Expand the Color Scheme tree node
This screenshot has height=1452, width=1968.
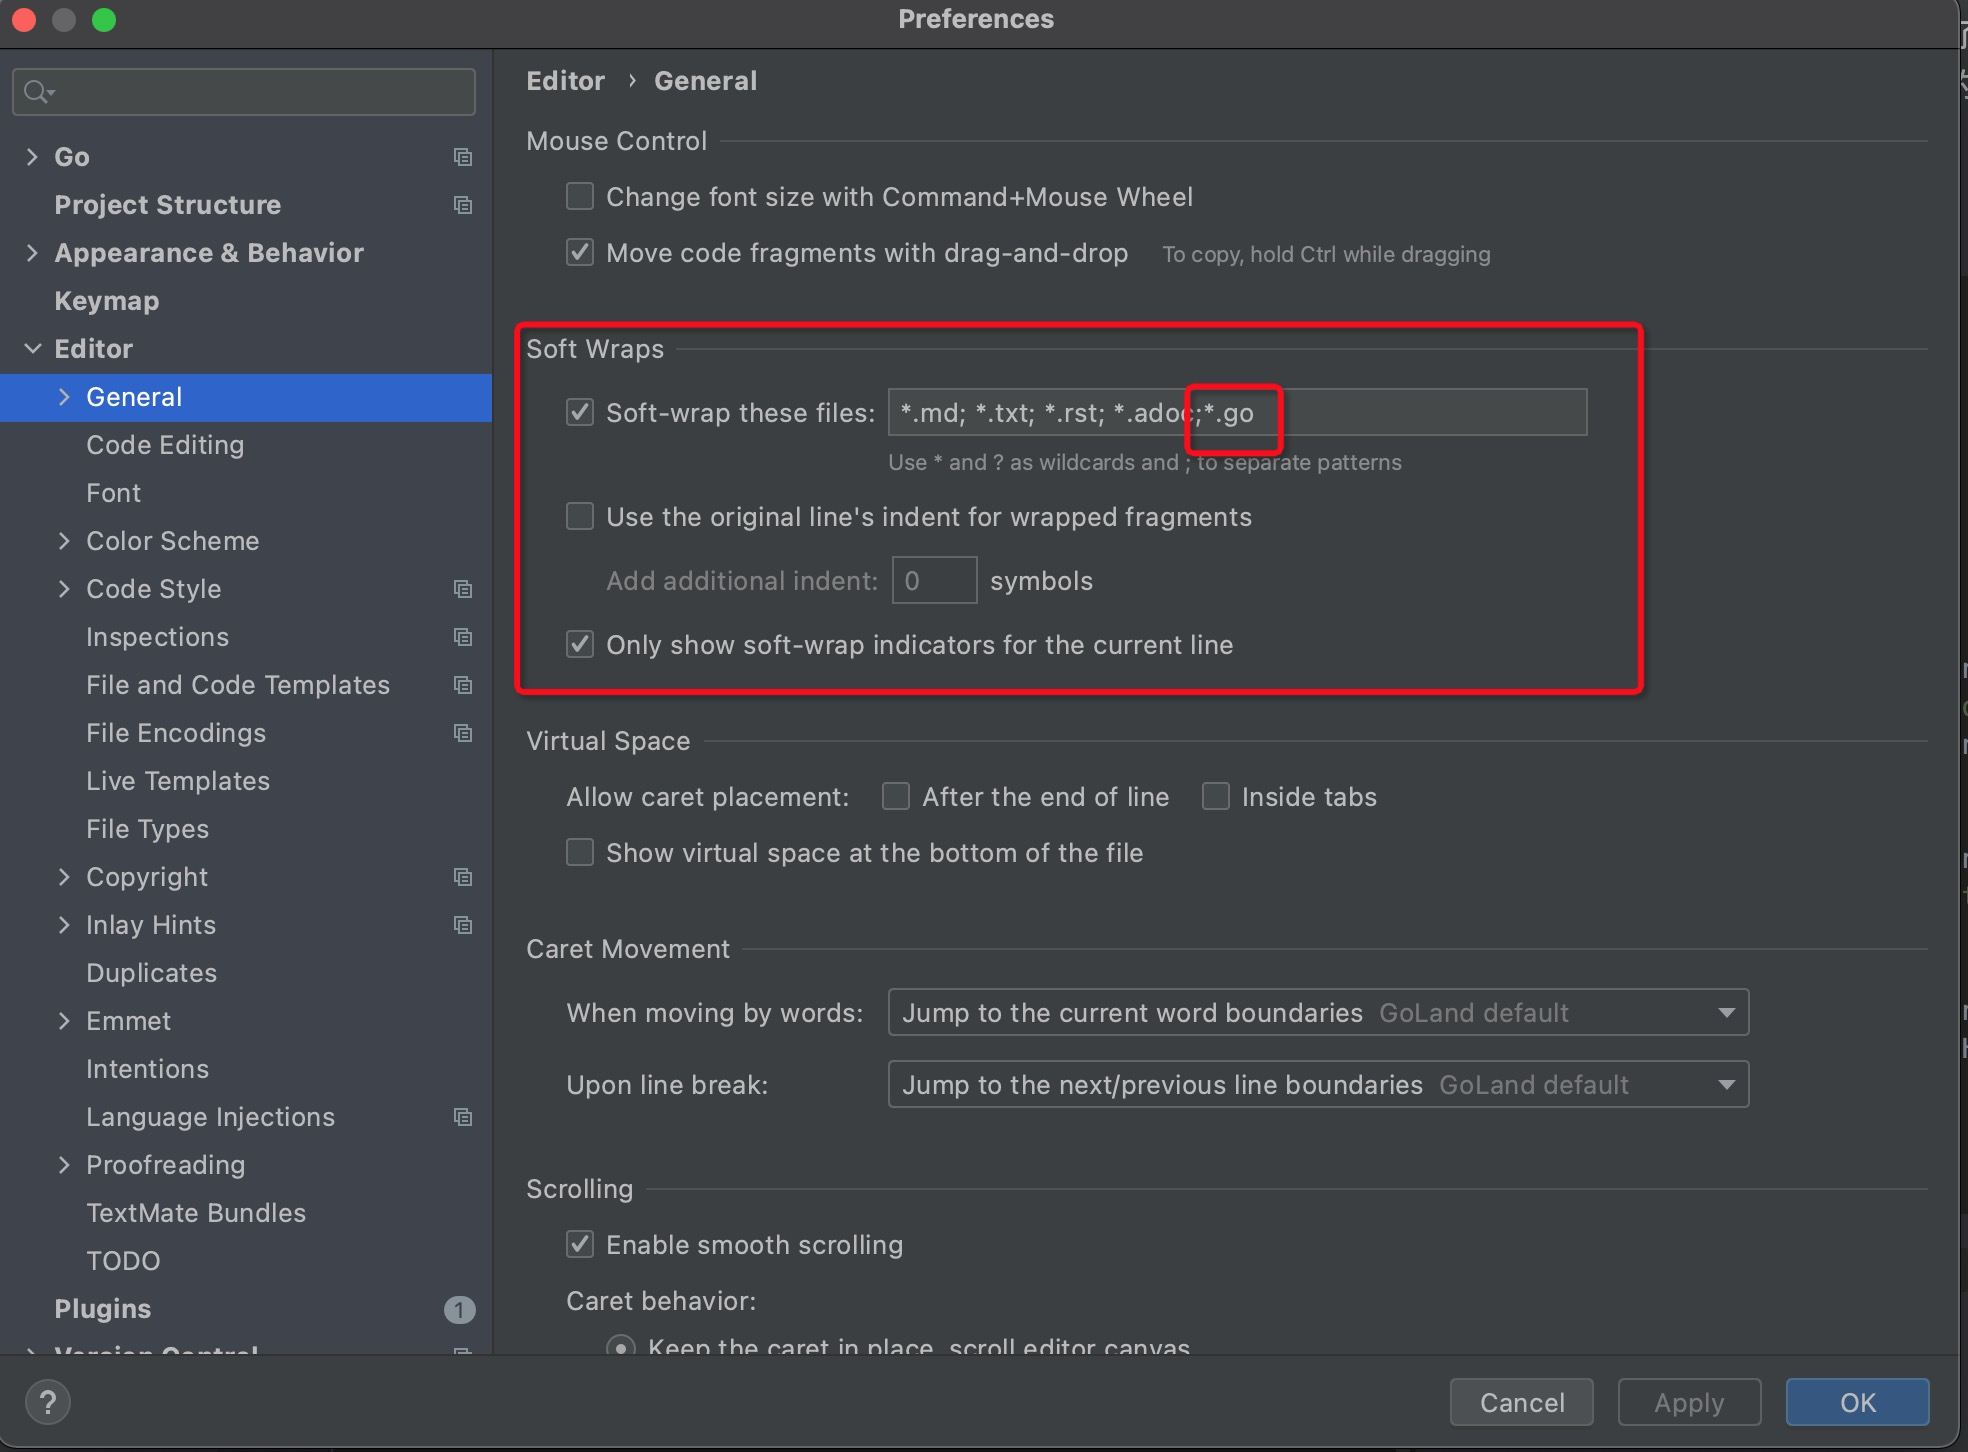click(x=65, y=541)
